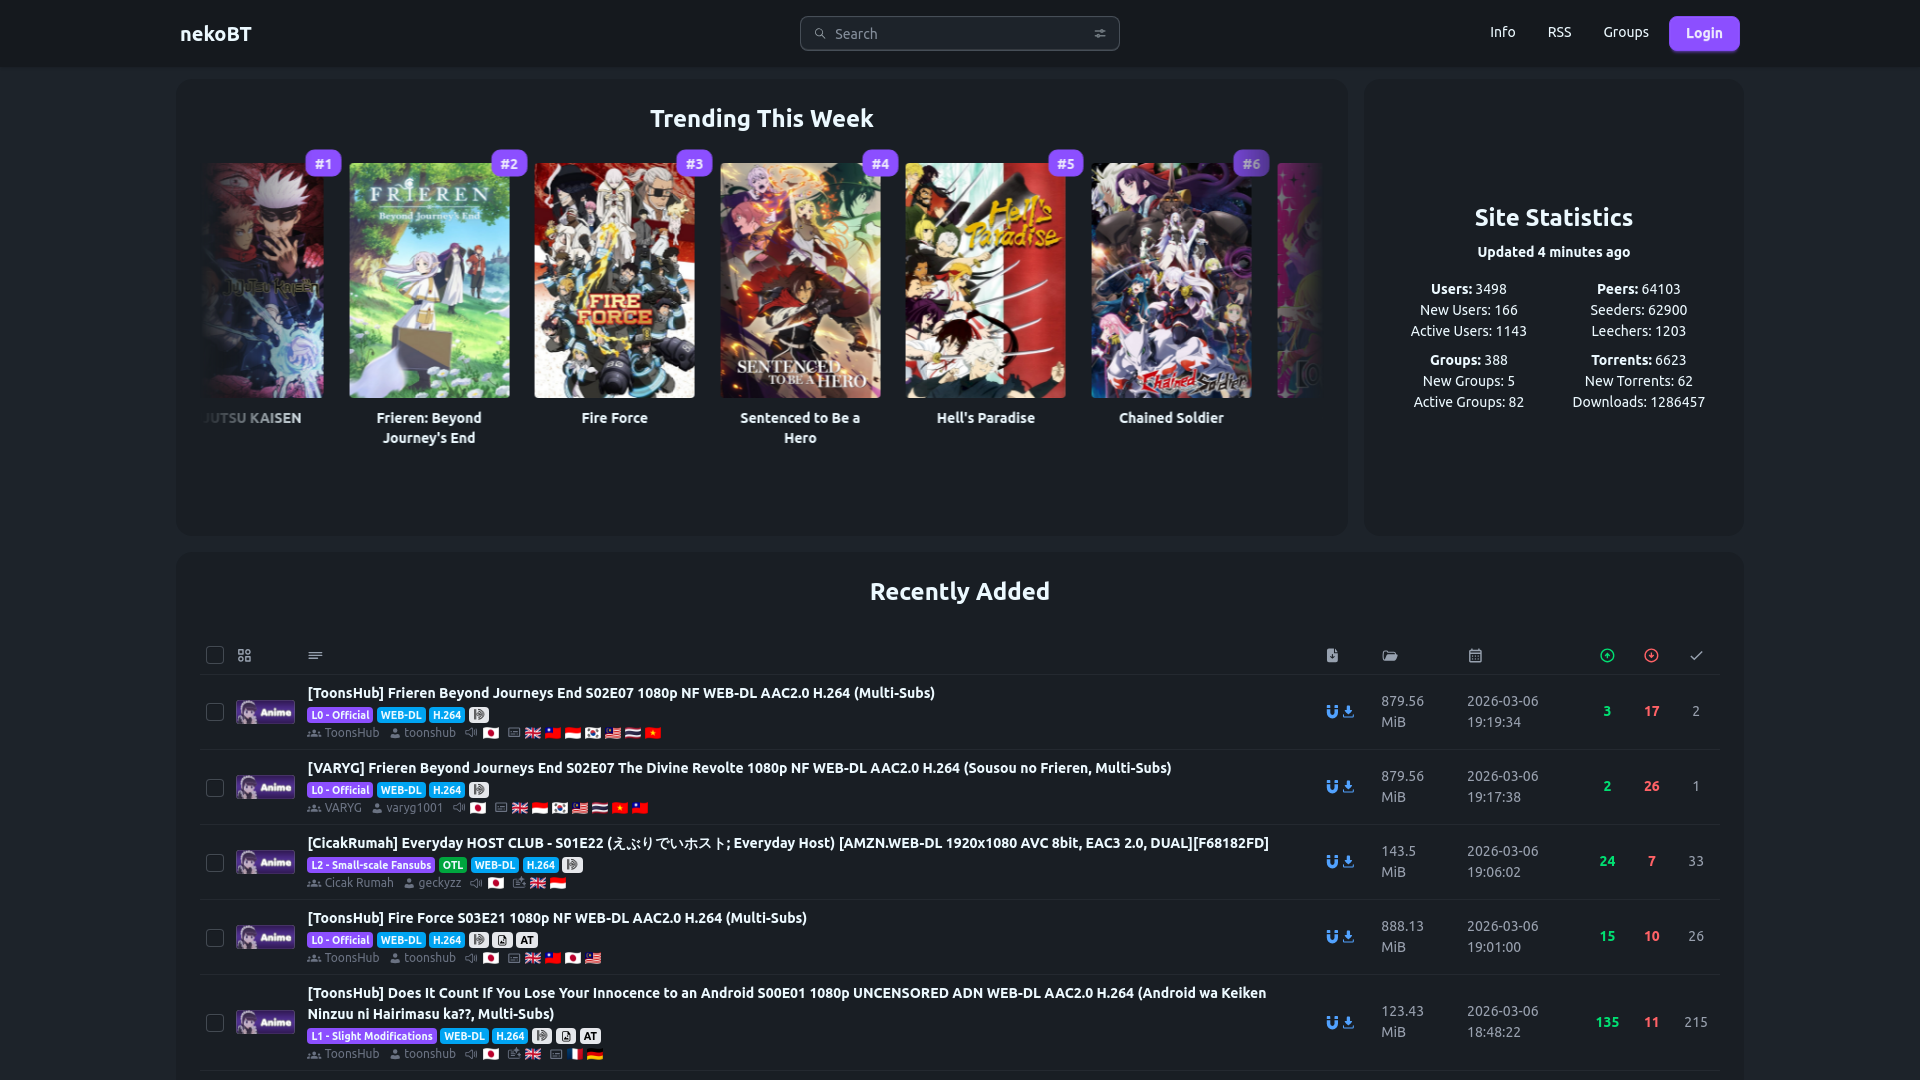Click Anime category badge on VARYG row
The width and height of the screenshot is (1920, 1080).
pos(265,787)
